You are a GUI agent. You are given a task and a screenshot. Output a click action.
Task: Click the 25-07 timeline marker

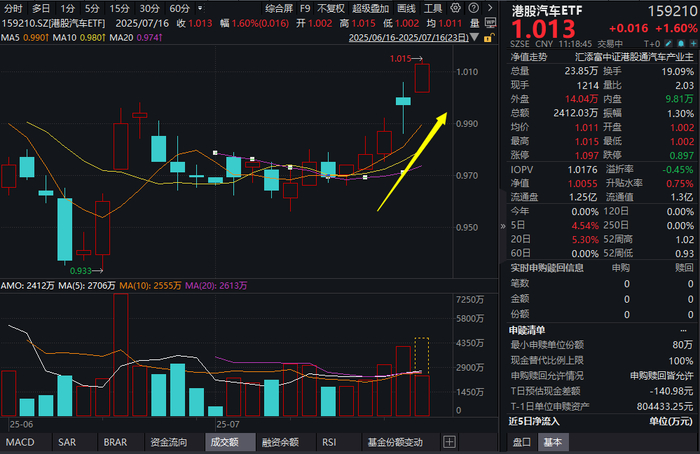[228, 424]
